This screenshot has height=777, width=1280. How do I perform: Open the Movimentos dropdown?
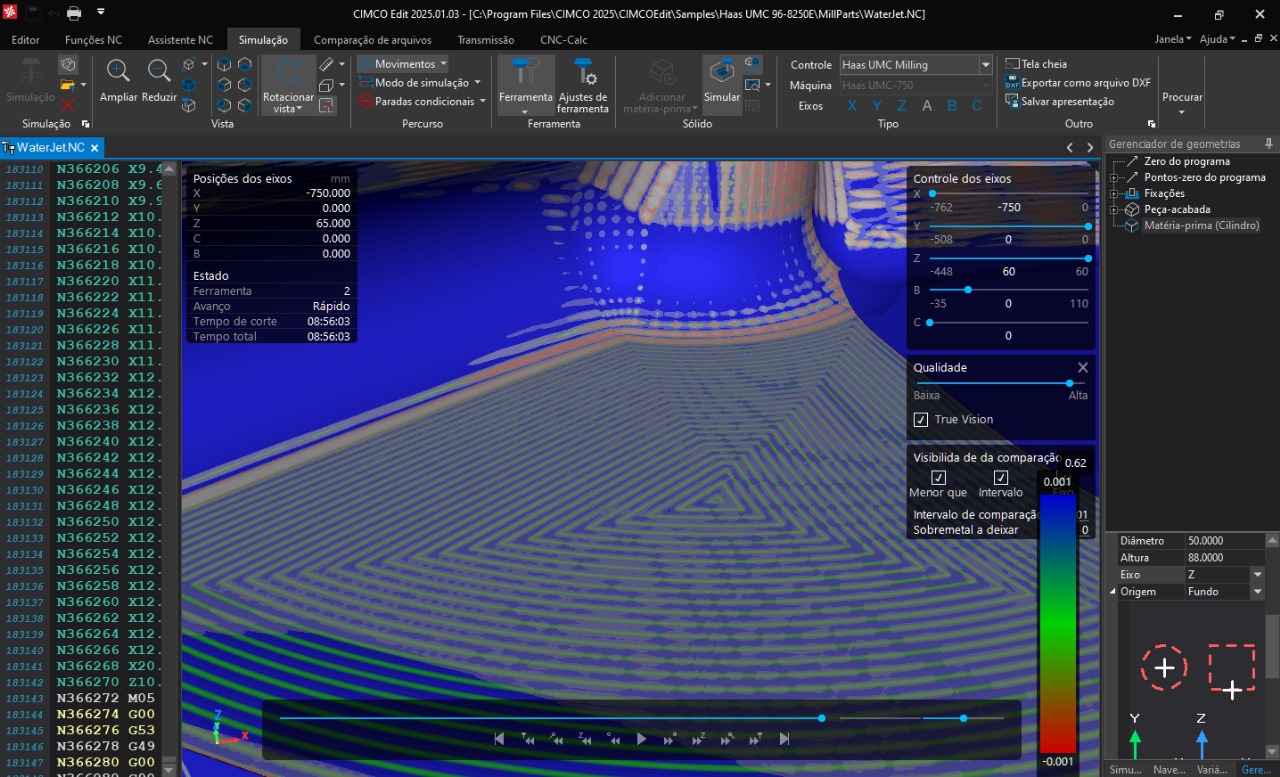pos(403,64)
